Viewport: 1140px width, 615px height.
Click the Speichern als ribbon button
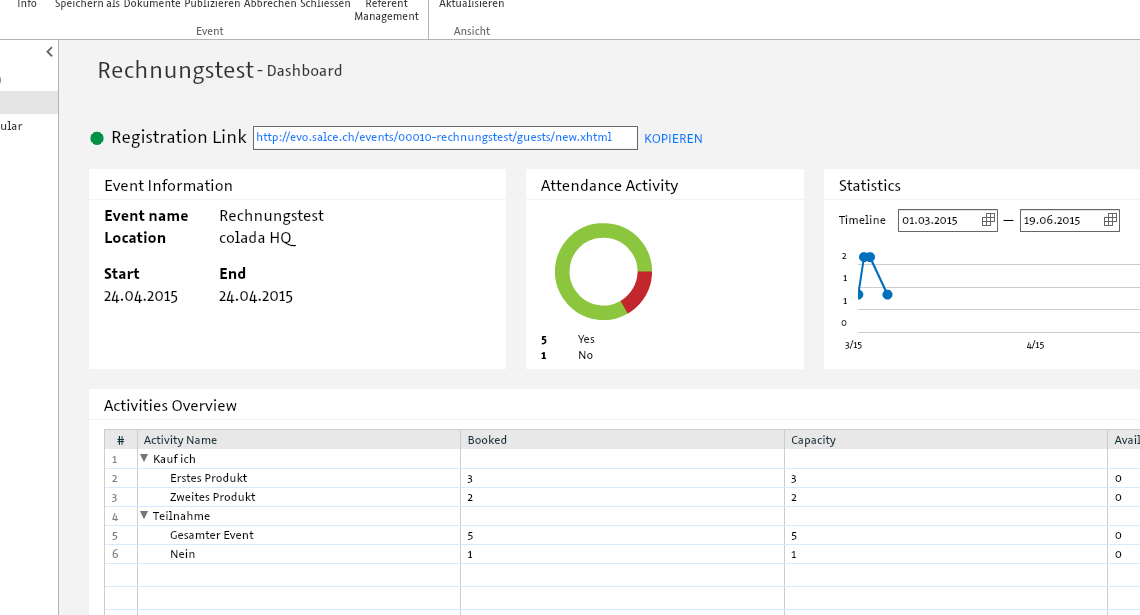pos(88,4)
